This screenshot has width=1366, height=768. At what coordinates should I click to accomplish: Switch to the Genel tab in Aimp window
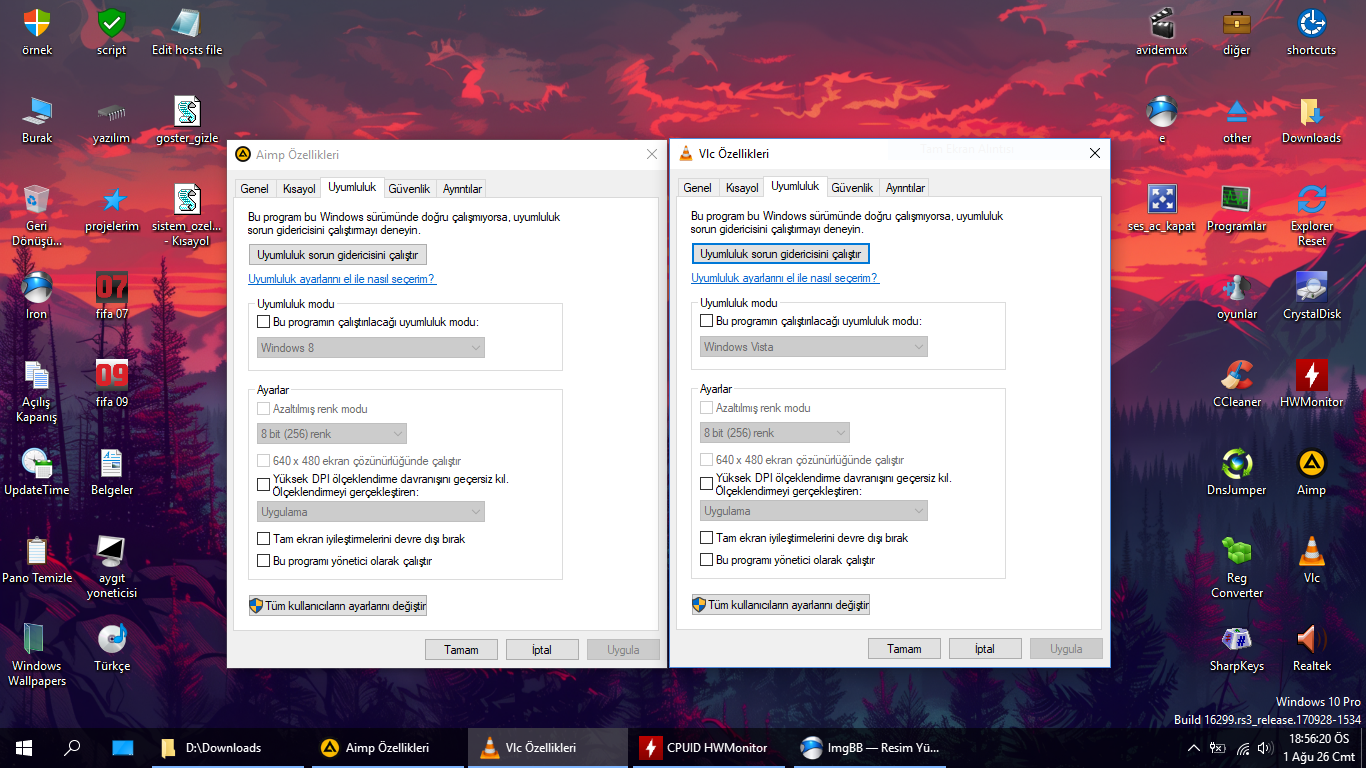pos(254,189)
